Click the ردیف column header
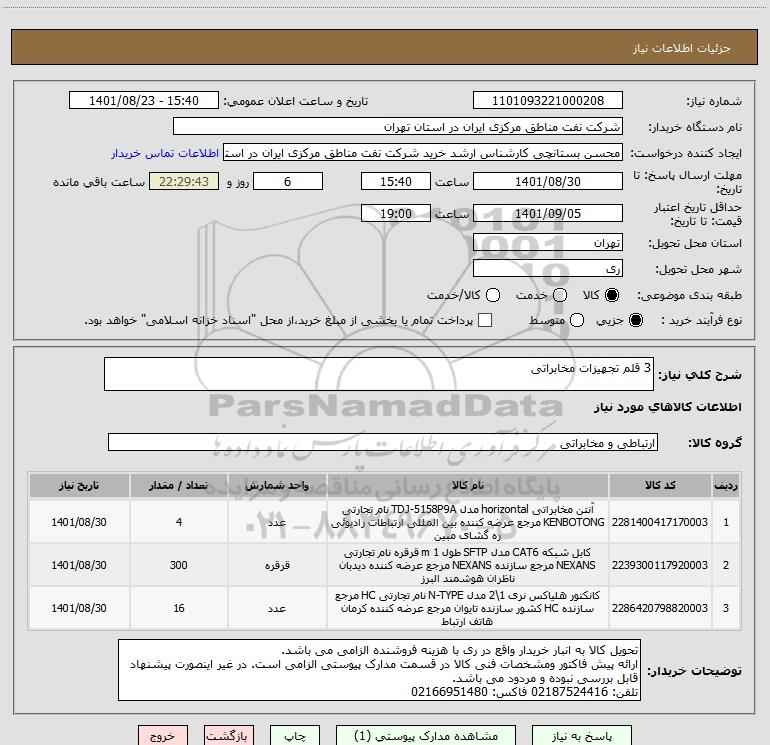770x745 pixels. [x=726, y=486]
